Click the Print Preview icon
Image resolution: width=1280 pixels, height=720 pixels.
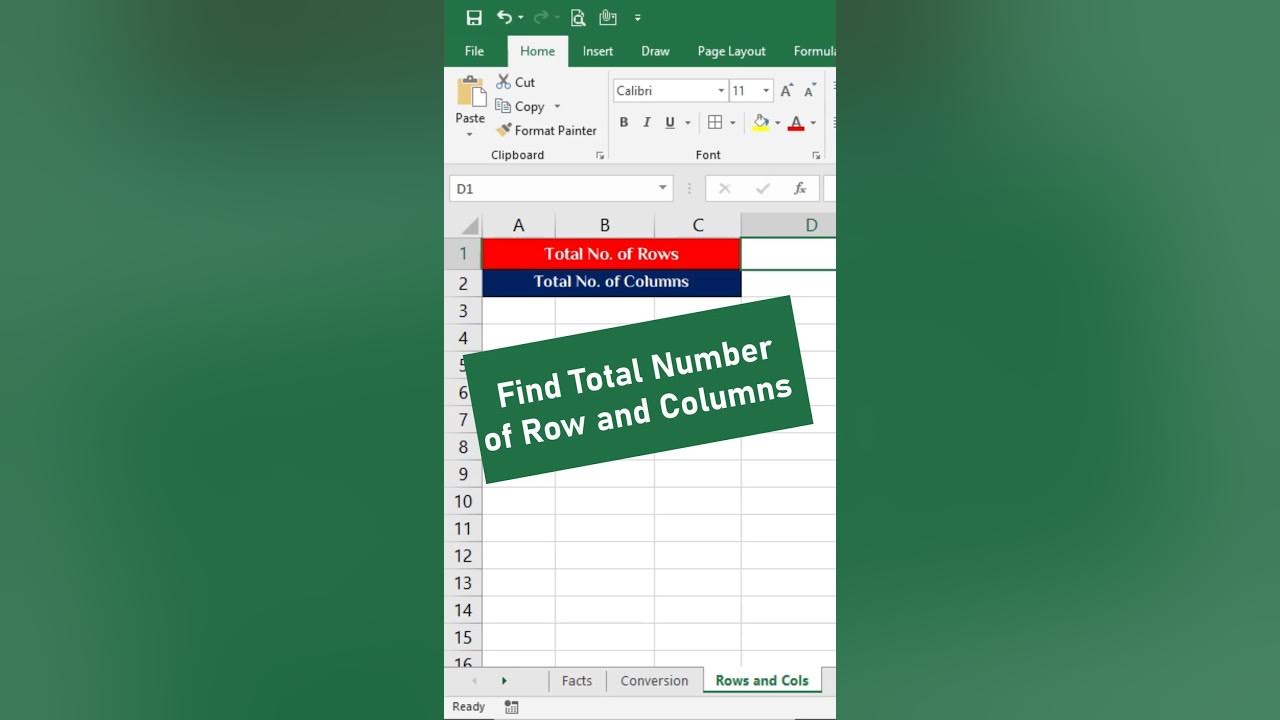pyautogui.click(x=578, y=17)
